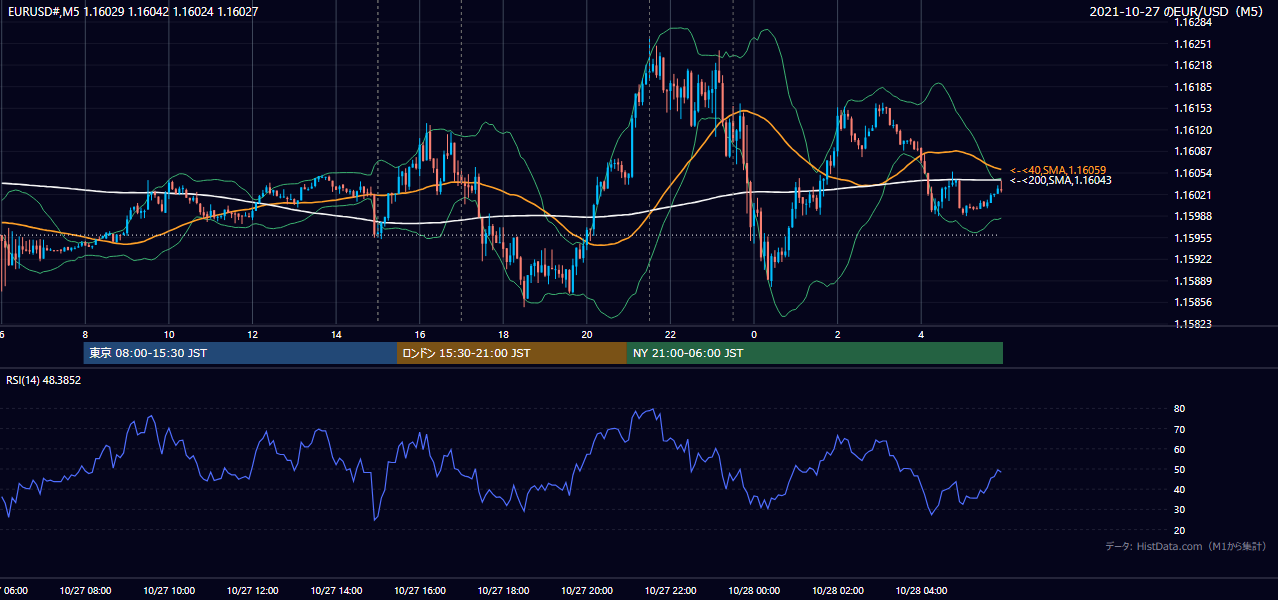Click RSI scale value 30
This screenshot has height=600, width=1278.
tap(1179, 510)
